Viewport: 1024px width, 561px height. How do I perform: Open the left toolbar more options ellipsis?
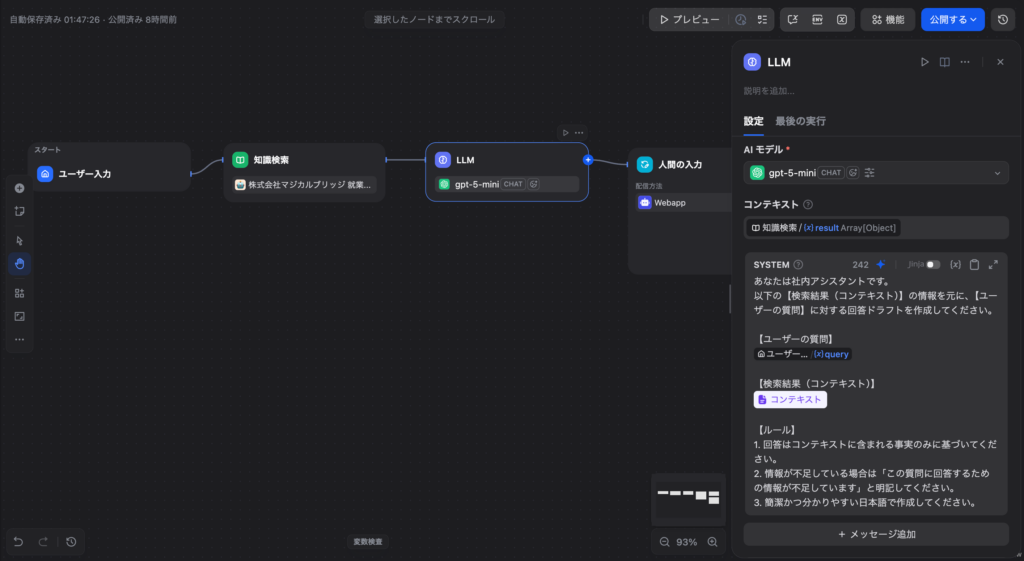click(20, 340)
